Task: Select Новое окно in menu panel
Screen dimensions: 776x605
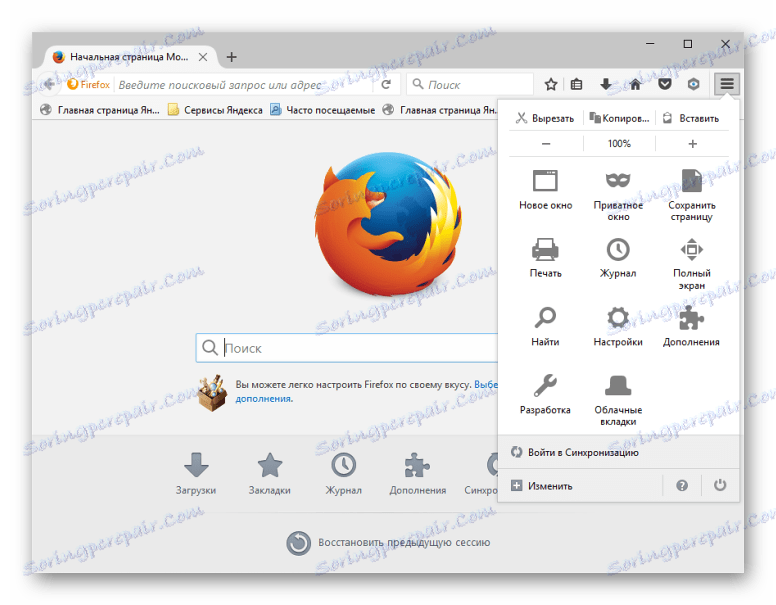Action: click(545, 190)
